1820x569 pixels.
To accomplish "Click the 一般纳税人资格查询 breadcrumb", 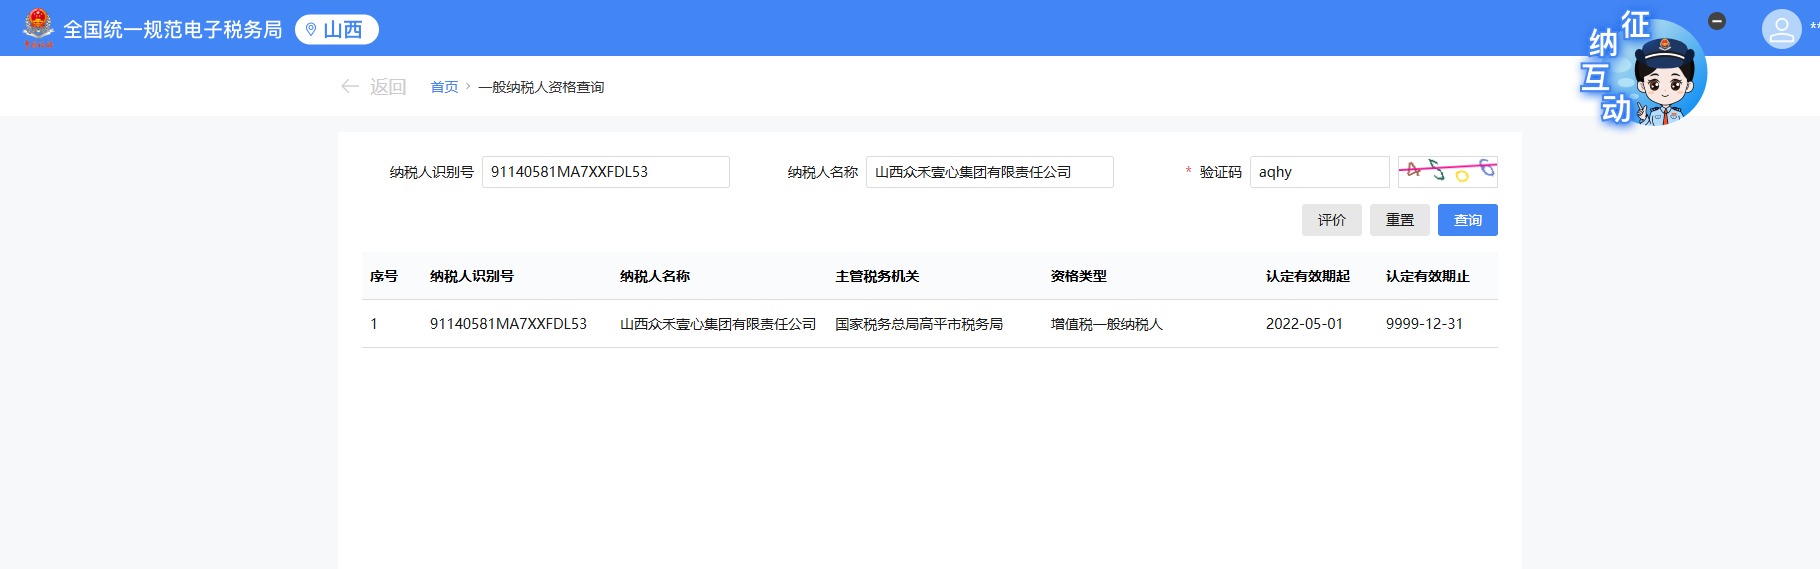I will (x=541, y=87).
